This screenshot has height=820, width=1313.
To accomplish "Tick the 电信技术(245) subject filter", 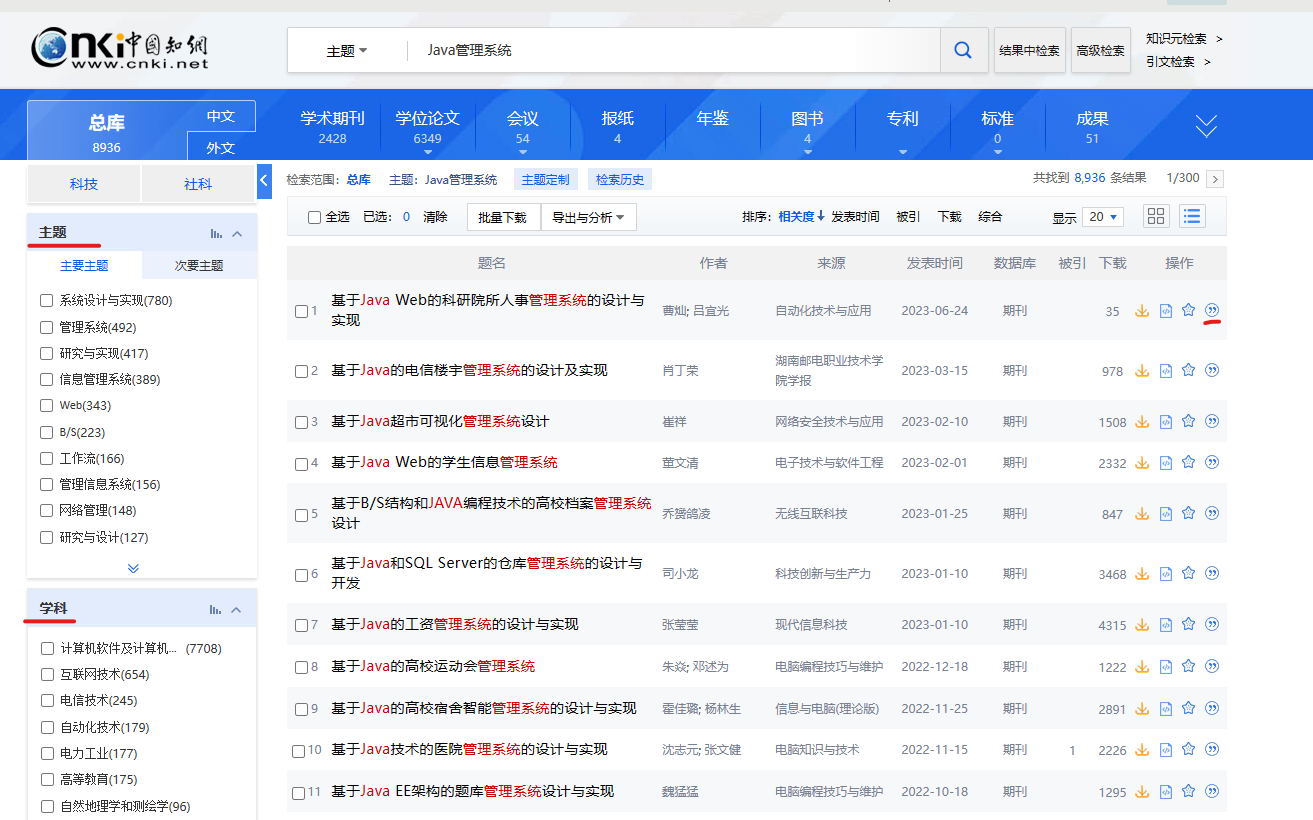I will [x=47, y=701].
